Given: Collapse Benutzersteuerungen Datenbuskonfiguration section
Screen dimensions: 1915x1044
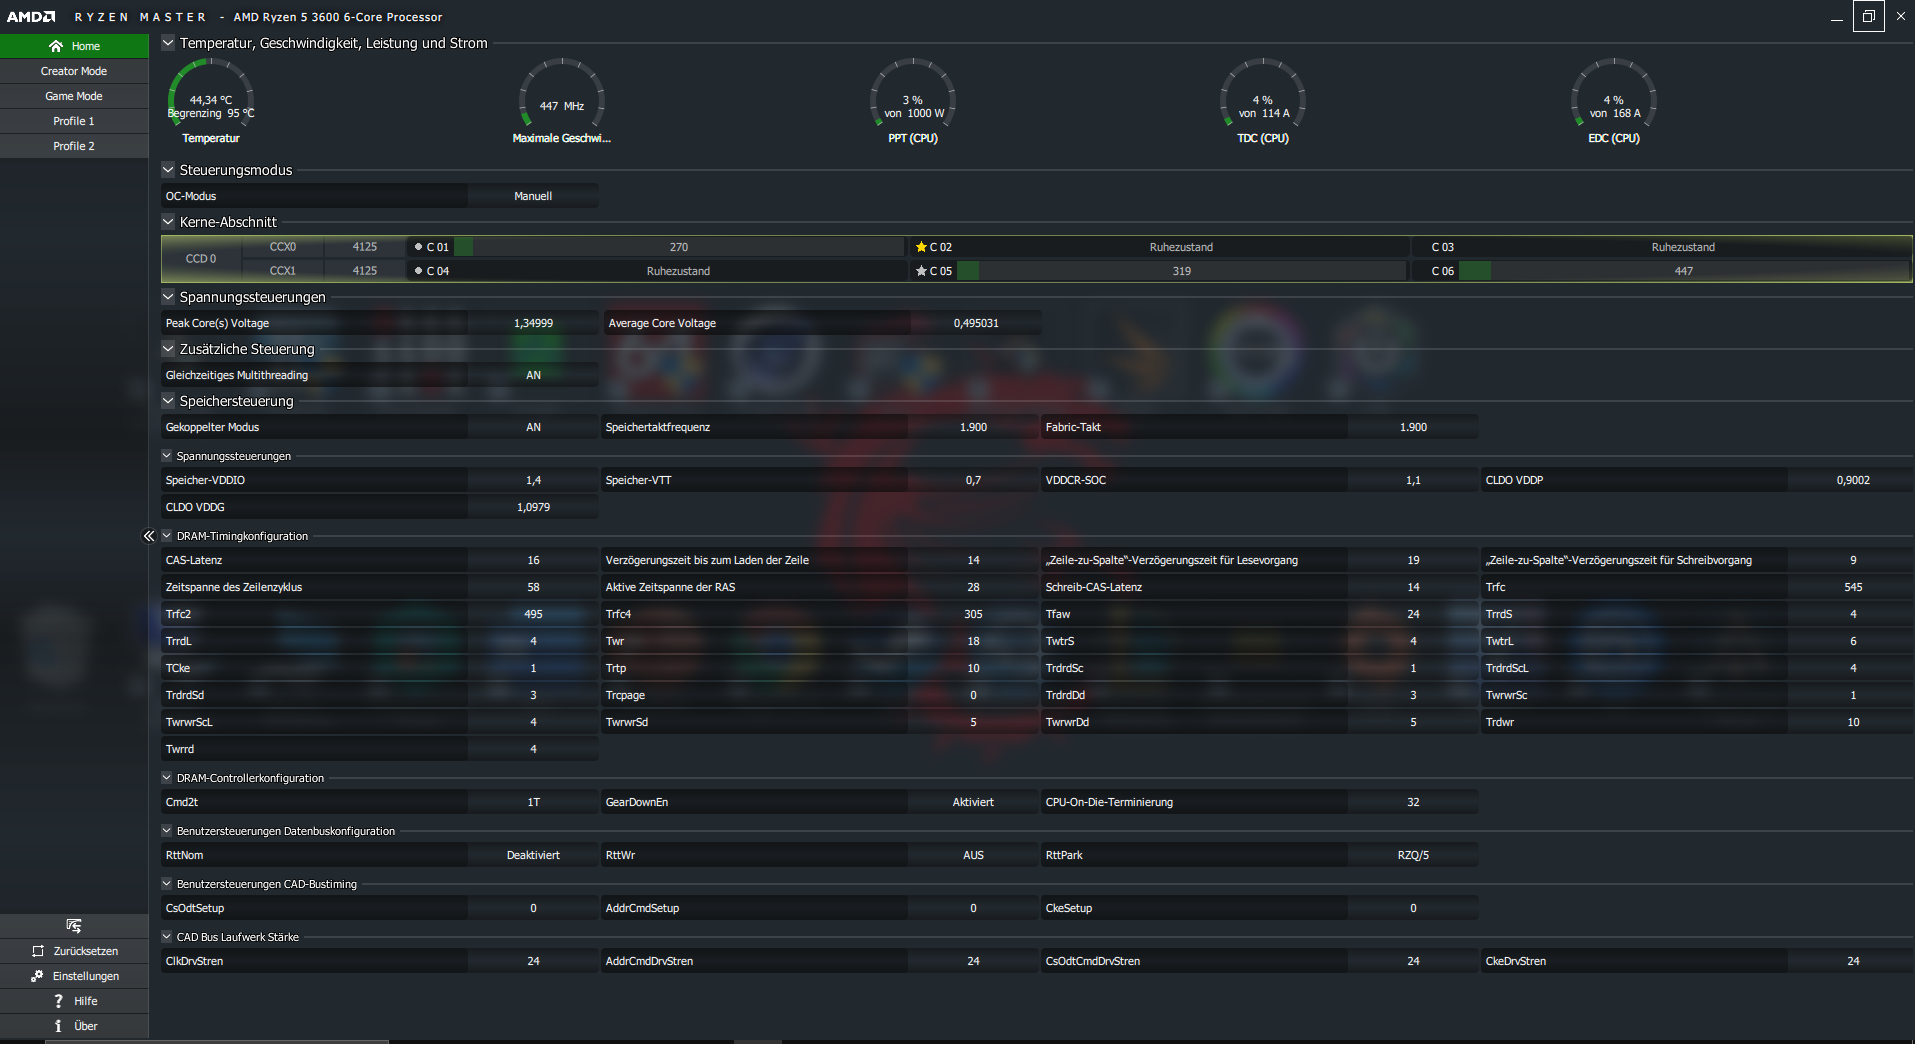Looking at the screenshot, I should point(167,831).
